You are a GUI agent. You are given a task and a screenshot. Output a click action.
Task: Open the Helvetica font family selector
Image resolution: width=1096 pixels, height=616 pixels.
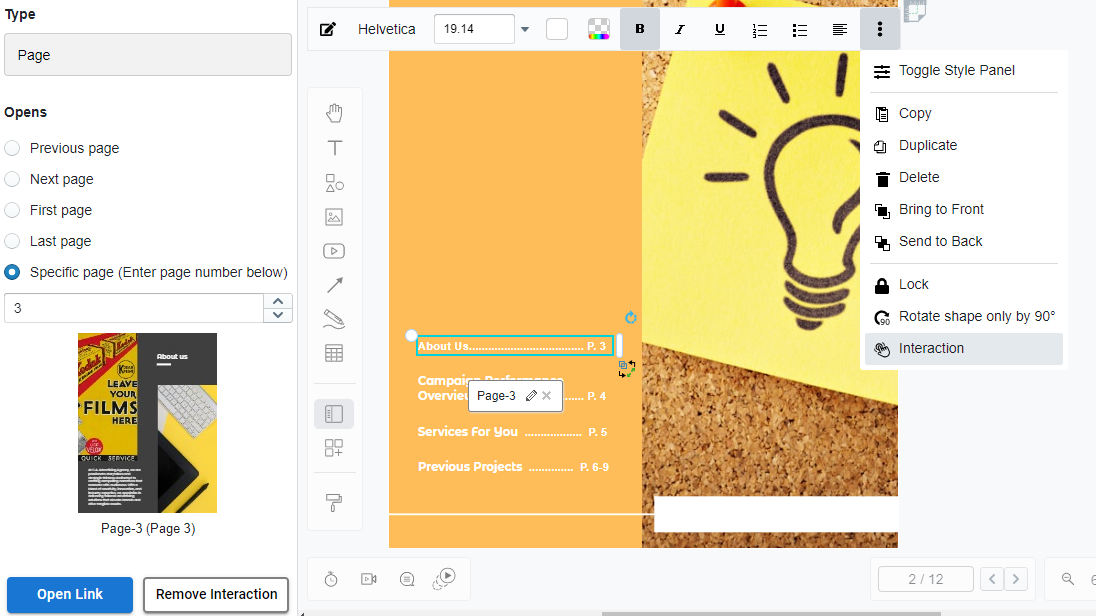pyautogui.click(x=386, y=29)
